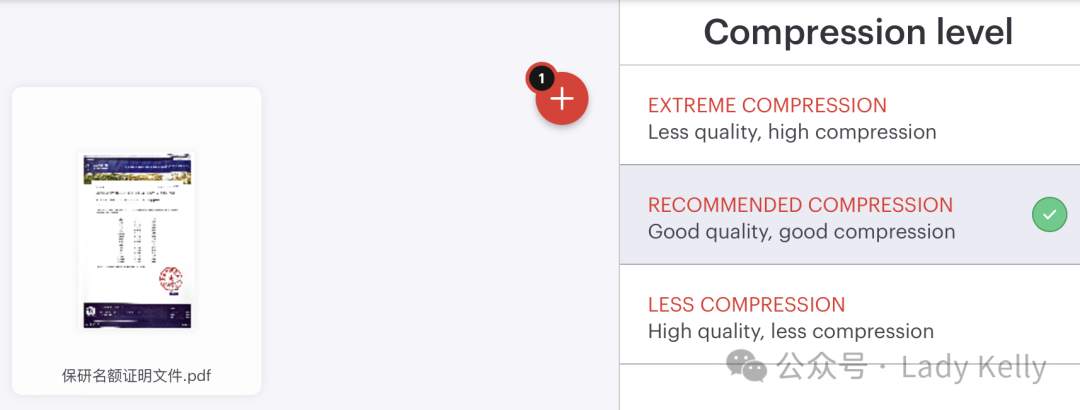1080x410 pixels.
Task: Click the 'Good quality, good compression' description
Action: (801, 232)
